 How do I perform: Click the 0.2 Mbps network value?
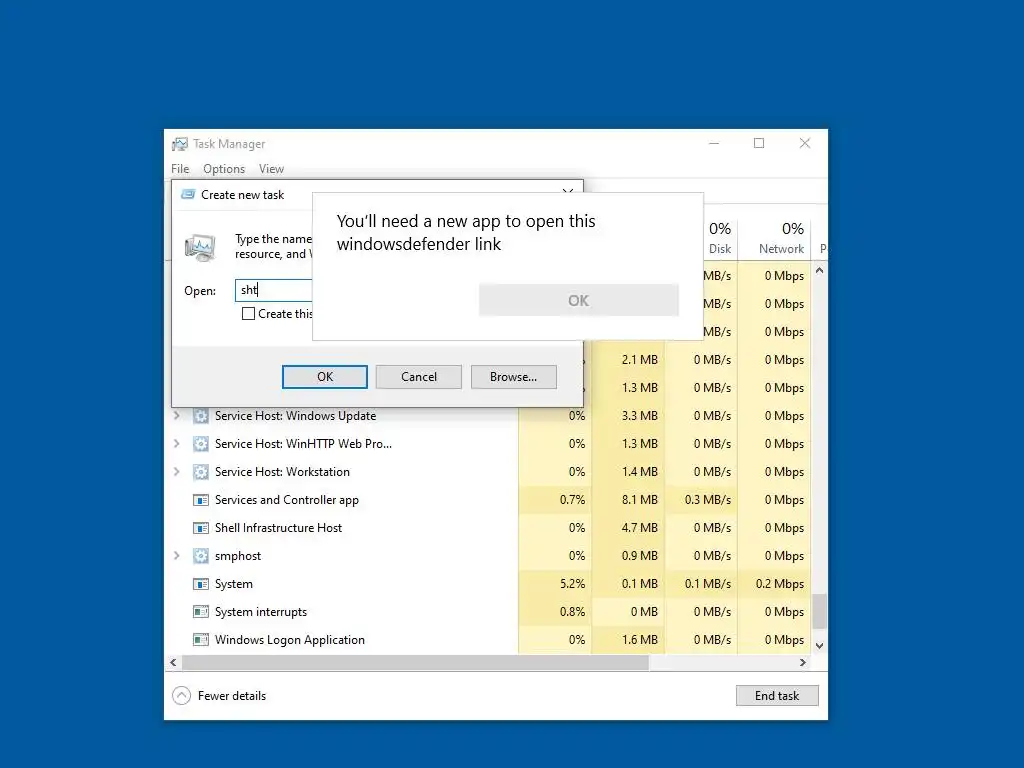(x=780, y=584)
